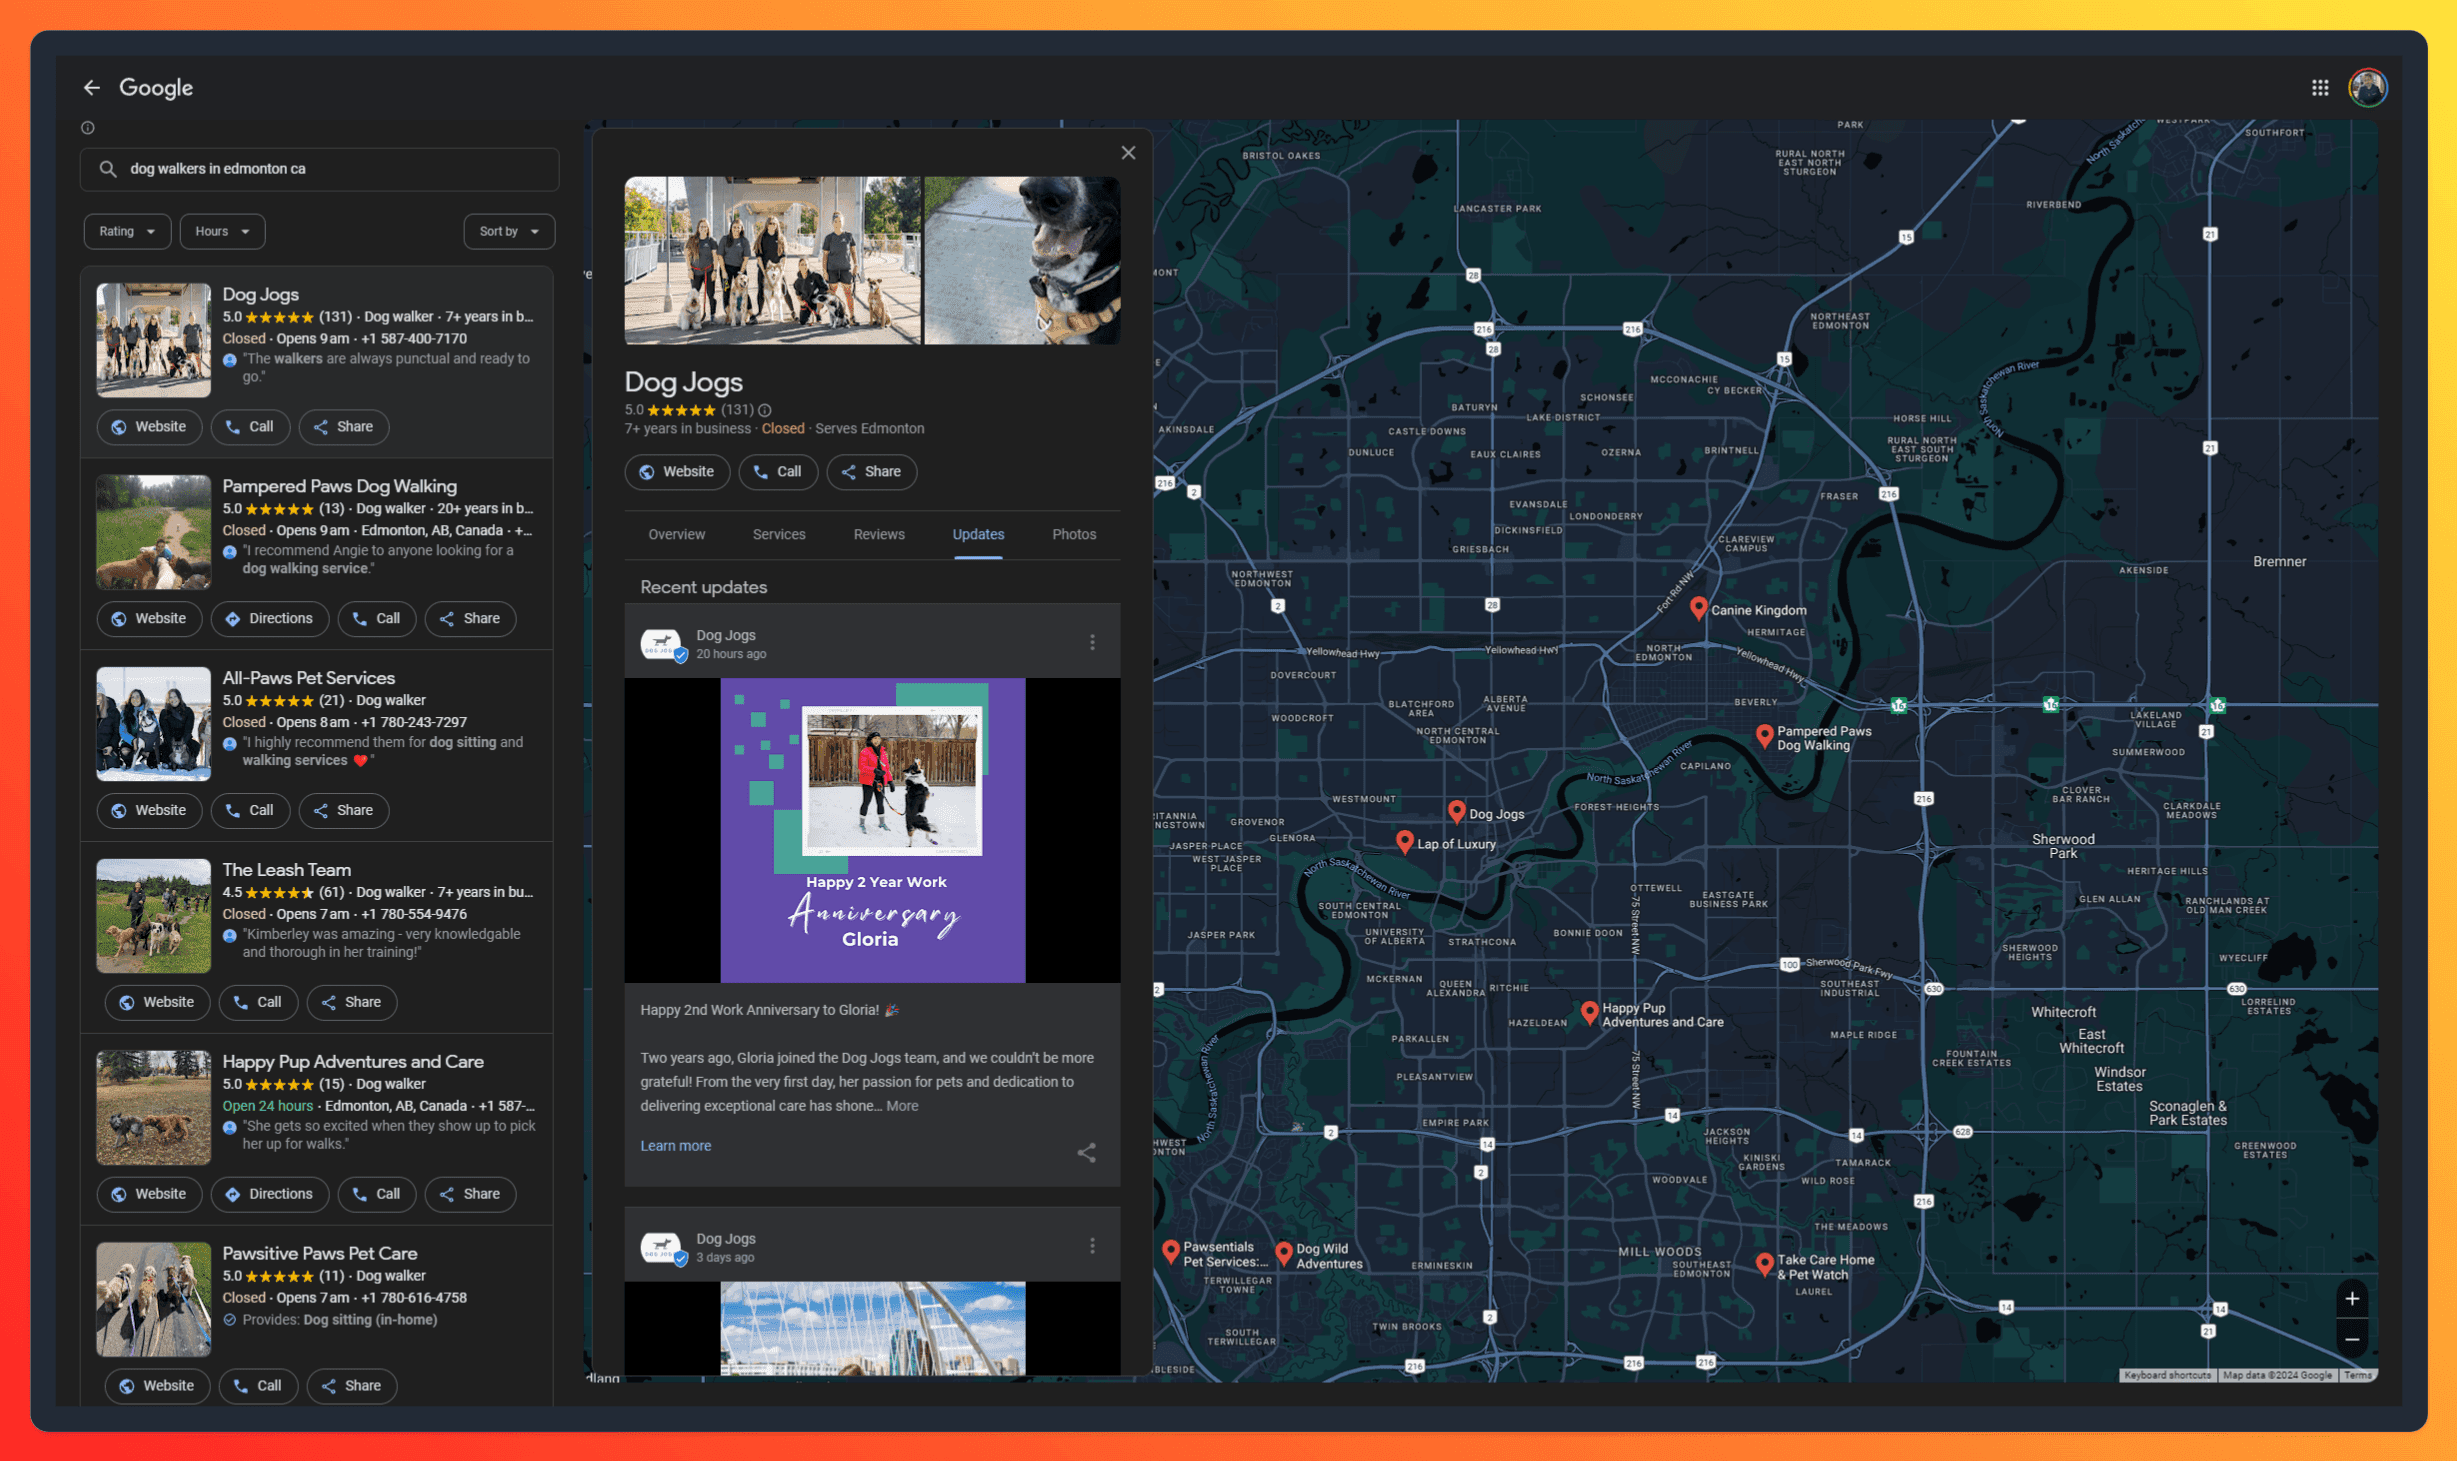Open the three-dot menu on the 20 hours ago post
The width and height of the screenshot is (2457, 1461).
click(x=1092, y=642)
